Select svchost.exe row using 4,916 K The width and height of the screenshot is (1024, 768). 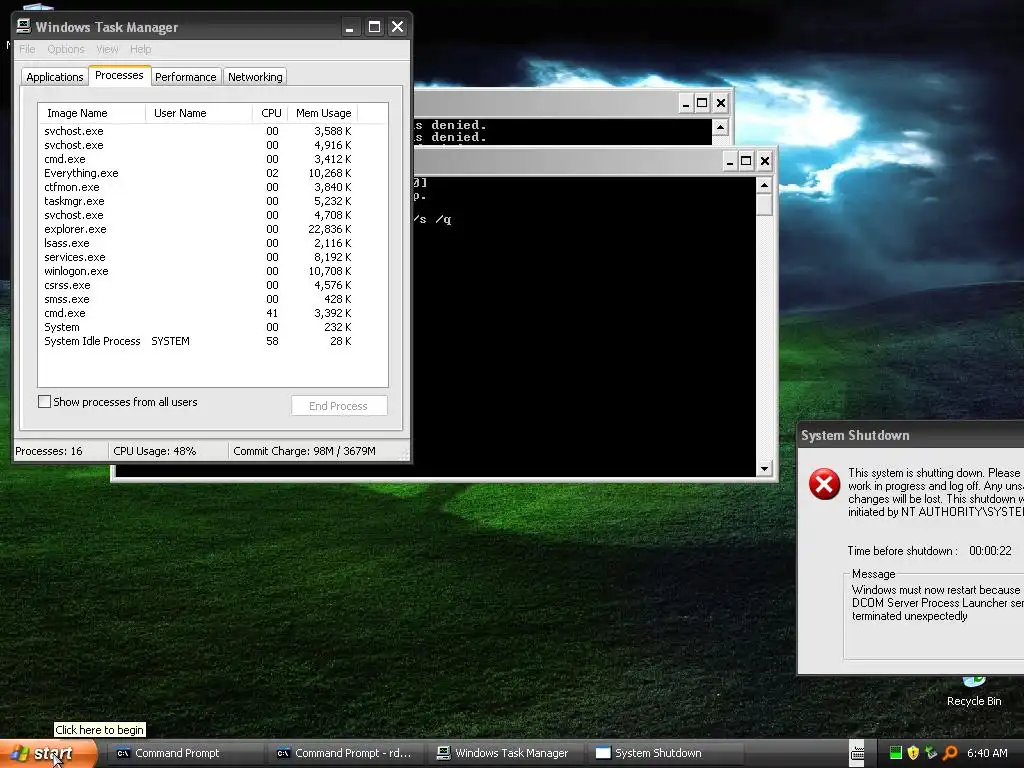coord(199,145)
